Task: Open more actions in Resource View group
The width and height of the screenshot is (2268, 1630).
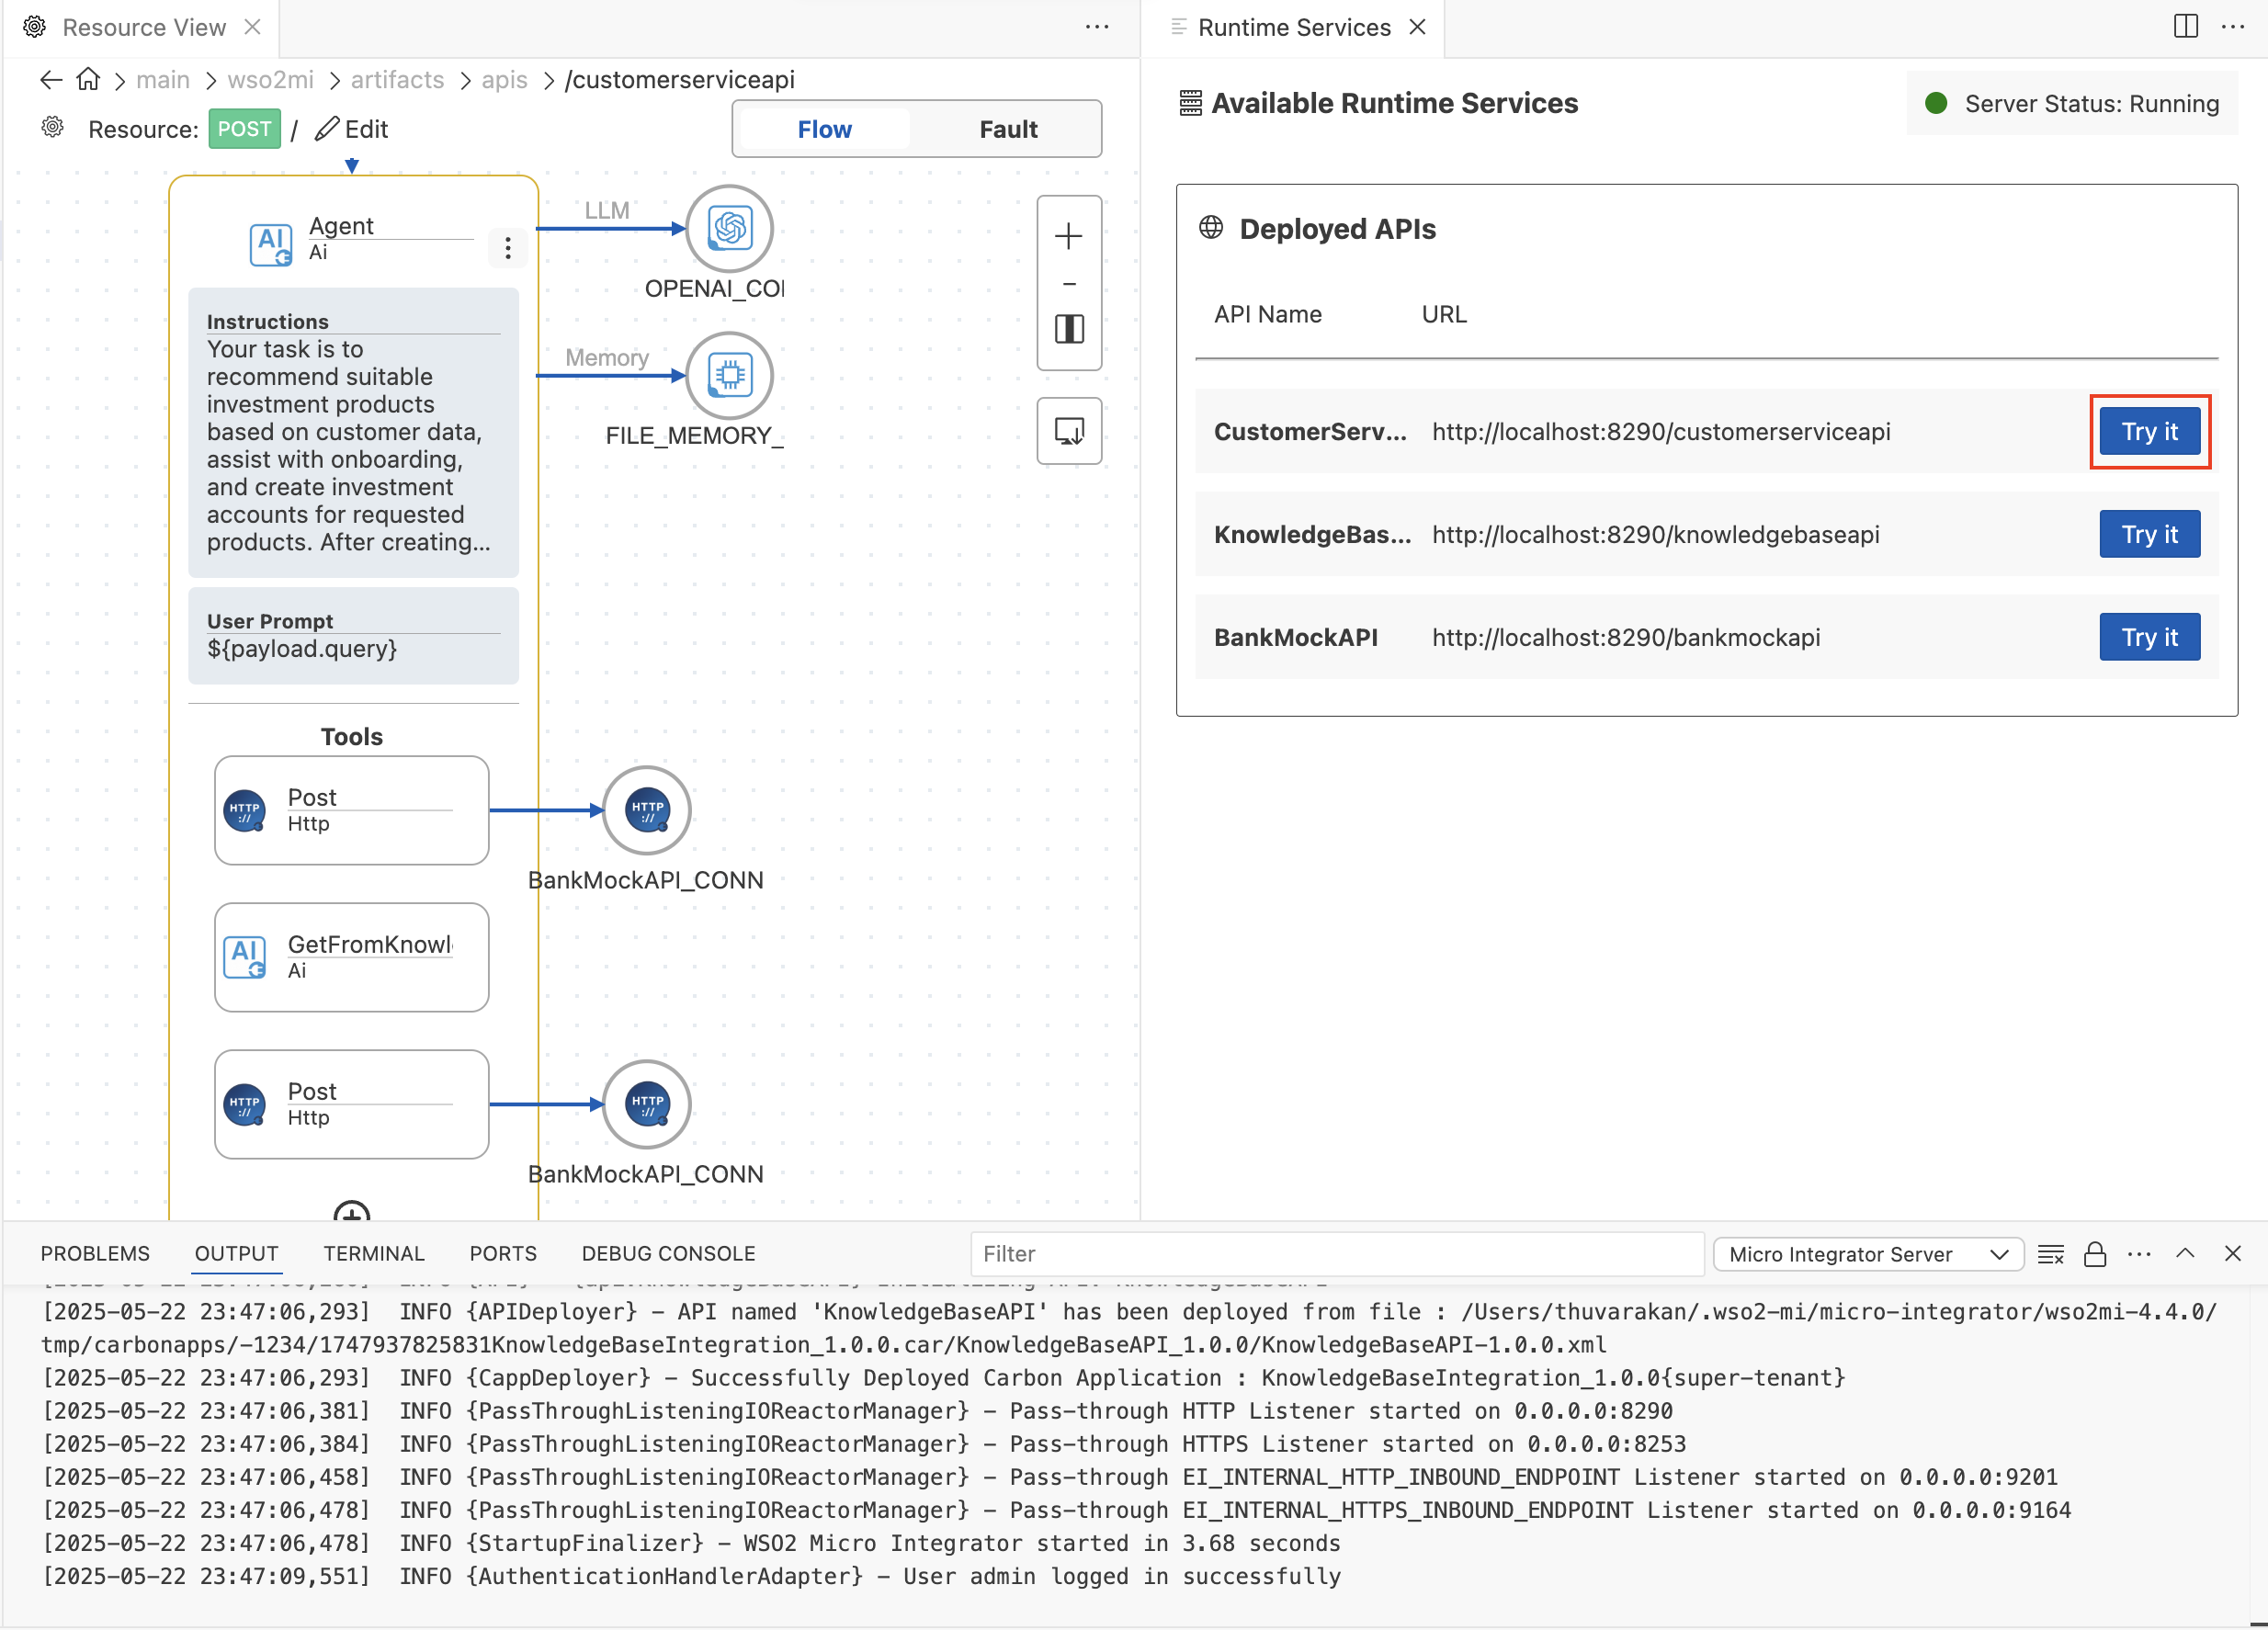Action: [x=1097, y=26]
